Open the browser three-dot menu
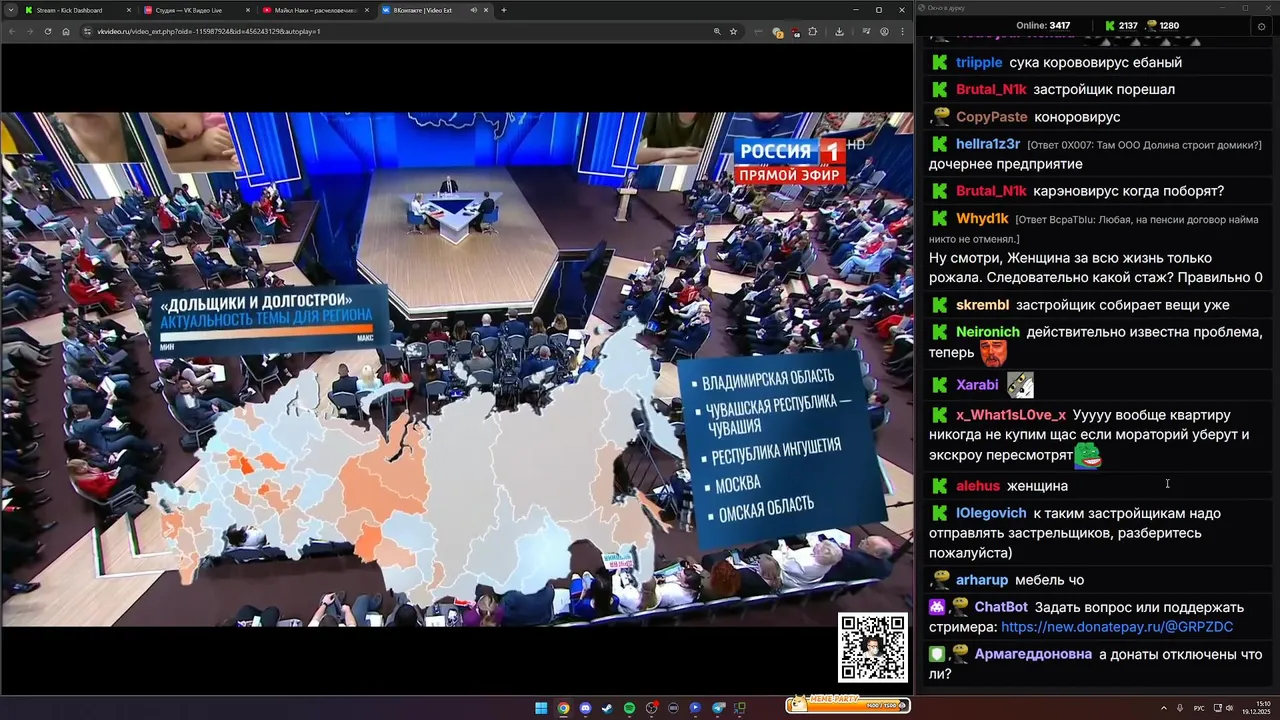Image resolution: width=1280 pixels, height=720 pixels. [x=901, y=31]
